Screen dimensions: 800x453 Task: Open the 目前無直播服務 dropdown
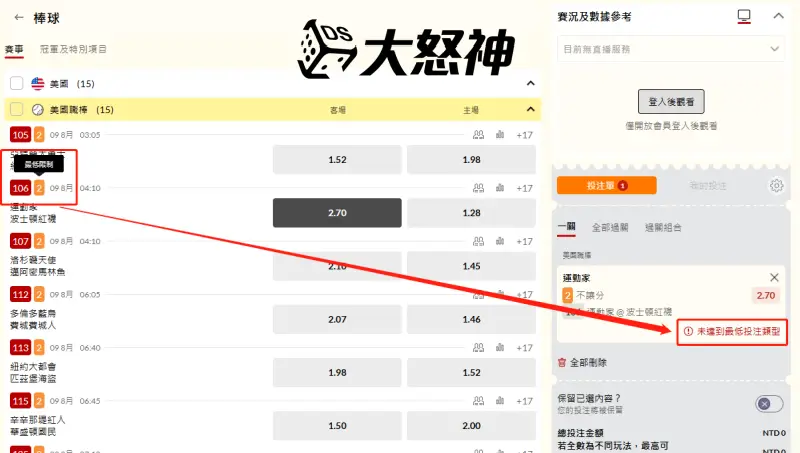click(671, 49)
